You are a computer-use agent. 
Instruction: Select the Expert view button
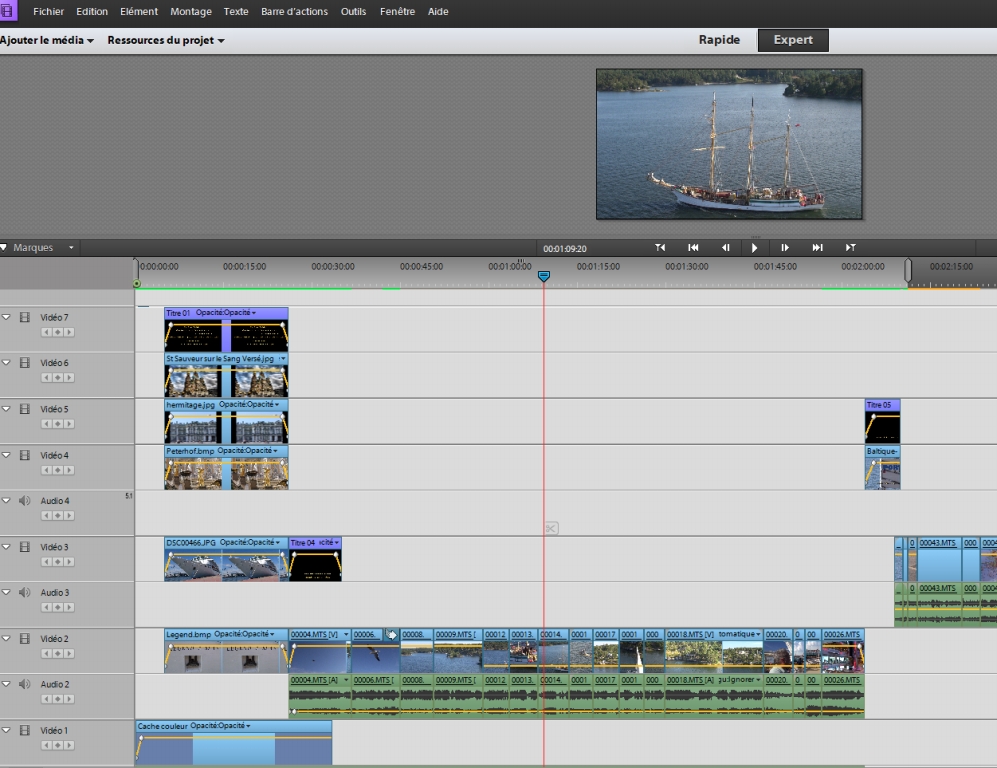click(793, 40)
